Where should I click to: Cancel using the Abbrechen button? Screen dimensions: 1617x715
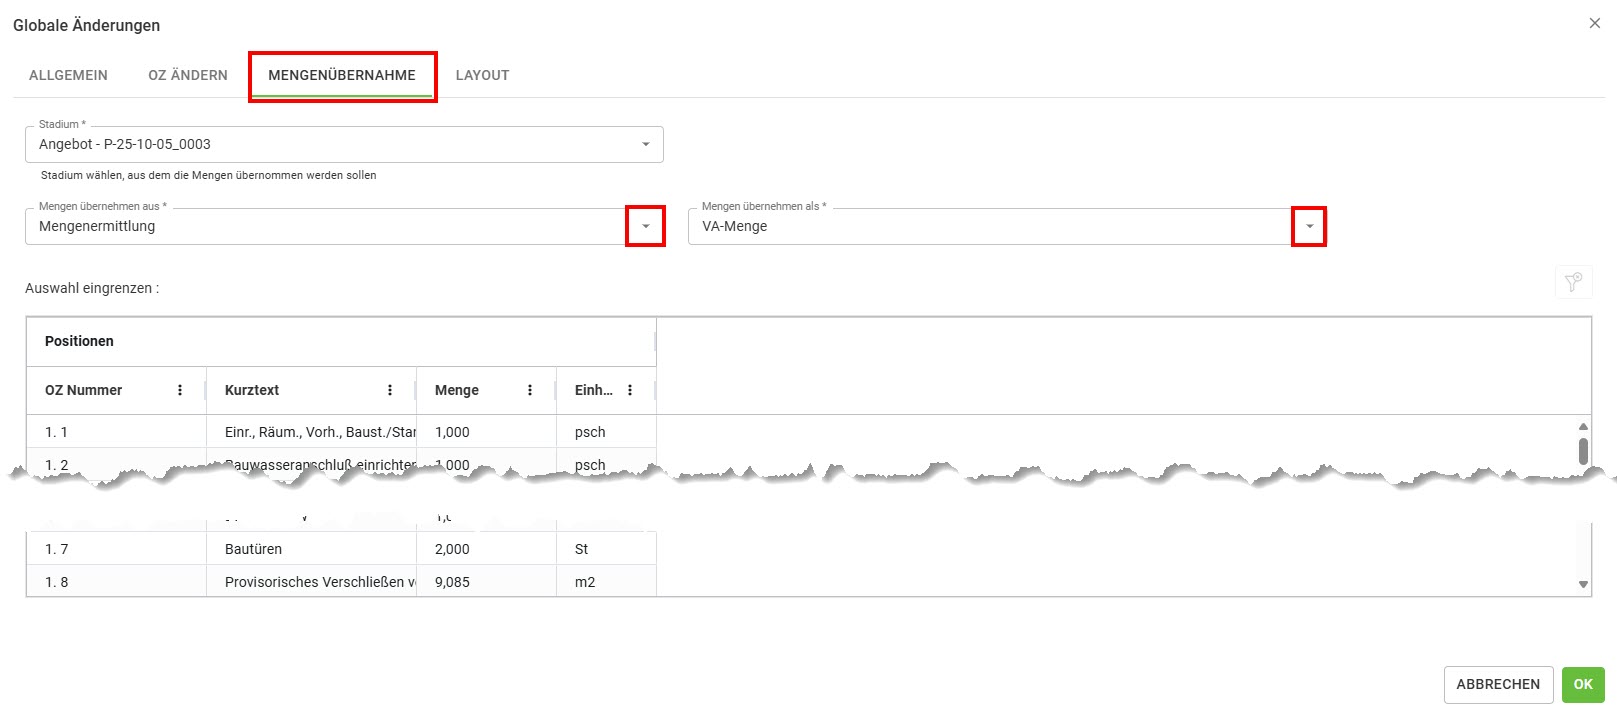click(1497, 684)
